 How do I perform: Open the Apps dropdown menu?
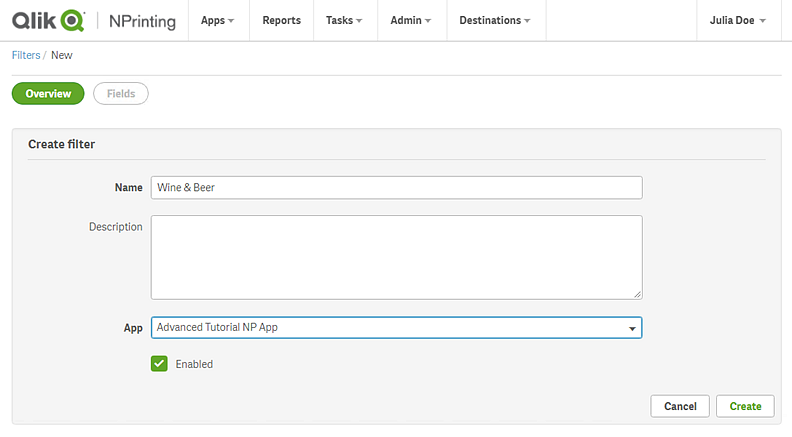point(218,20)
